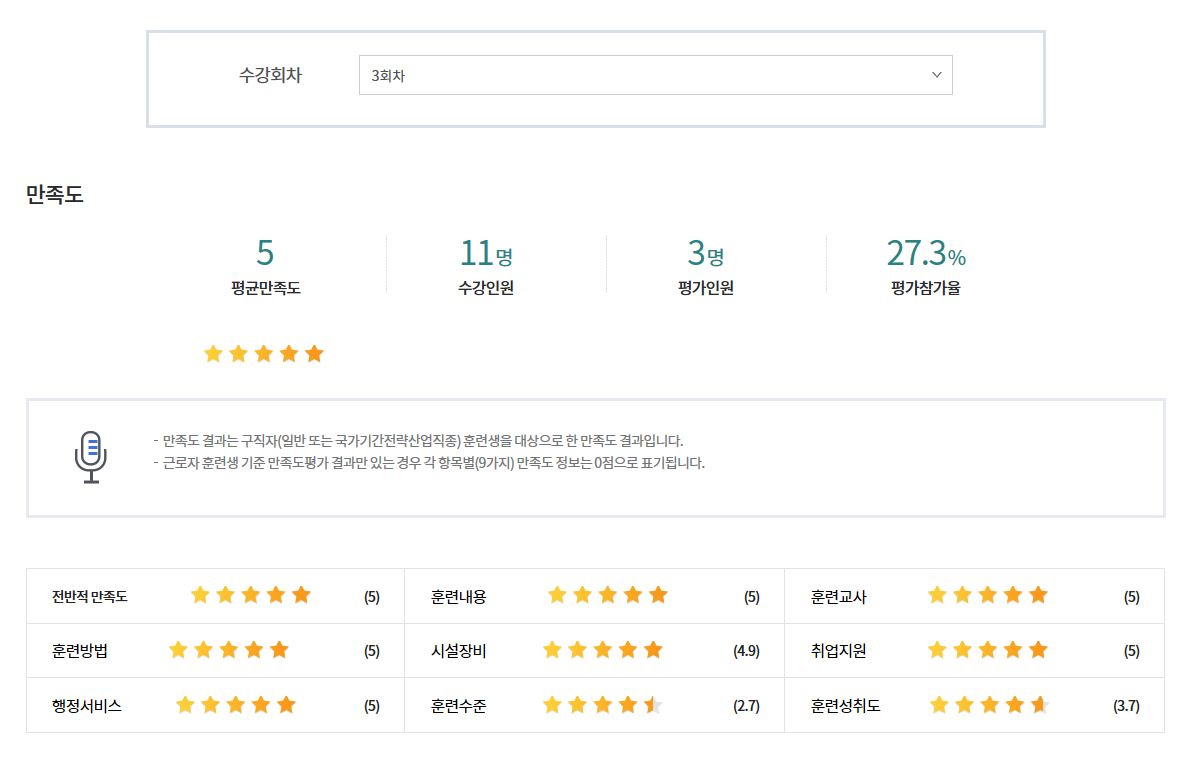This screenshot has width=1193, height=773.
Task: Click the 전반적 만족도 star rating
Action: pyautogui.click(x=251, y=596)
